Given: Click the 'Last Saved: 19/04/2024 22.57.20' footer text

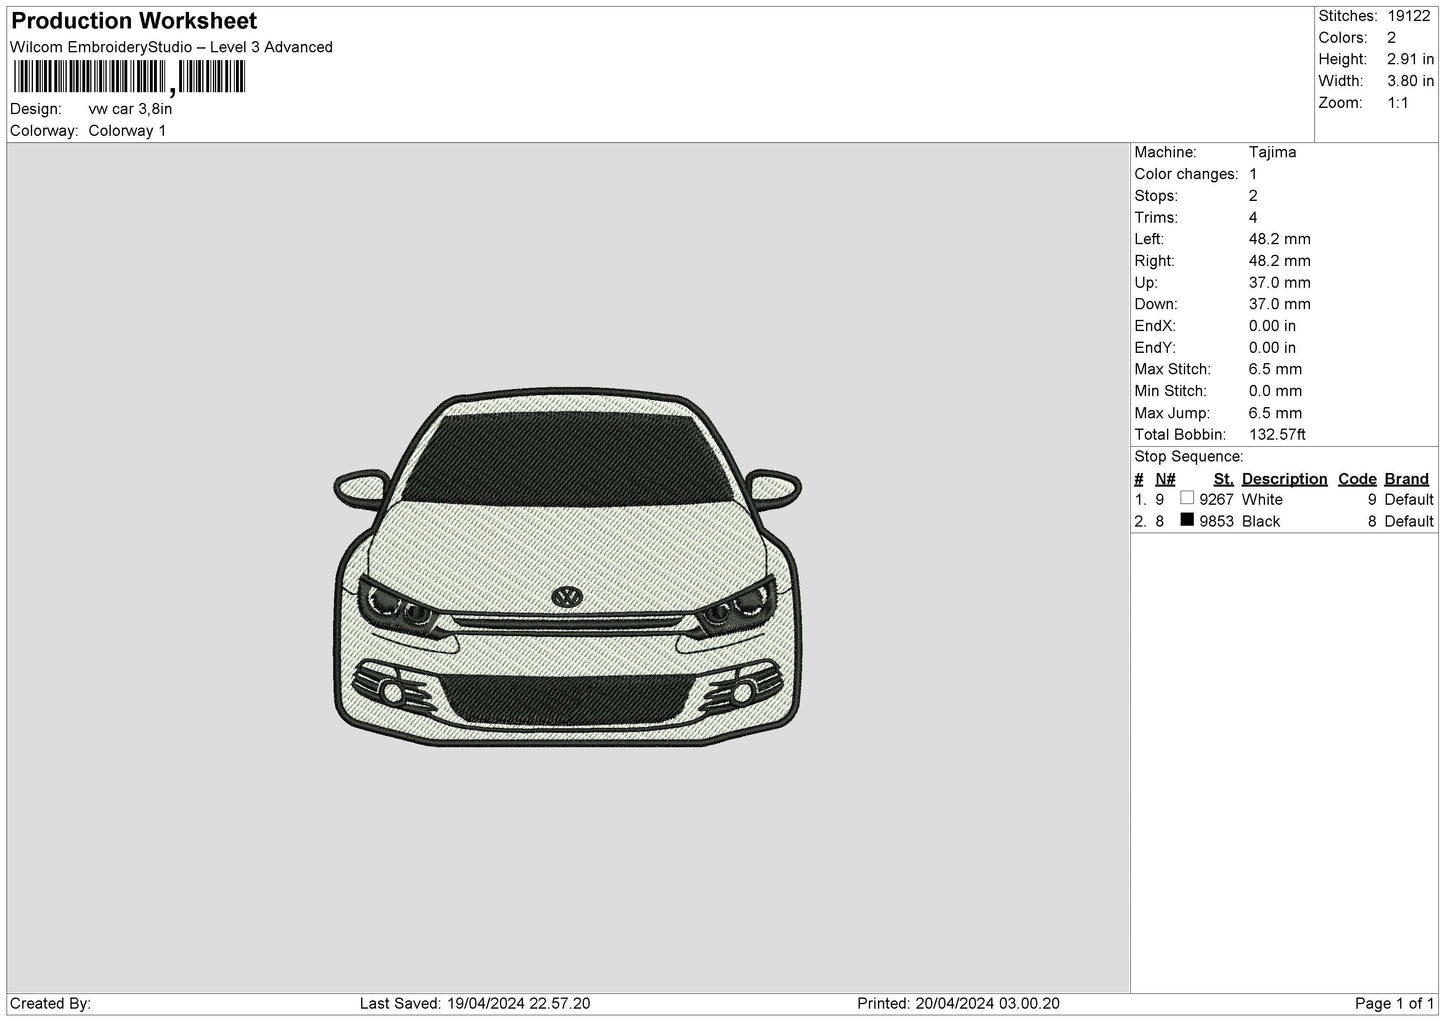Looking at the screenshot, I should (475, 1004).
